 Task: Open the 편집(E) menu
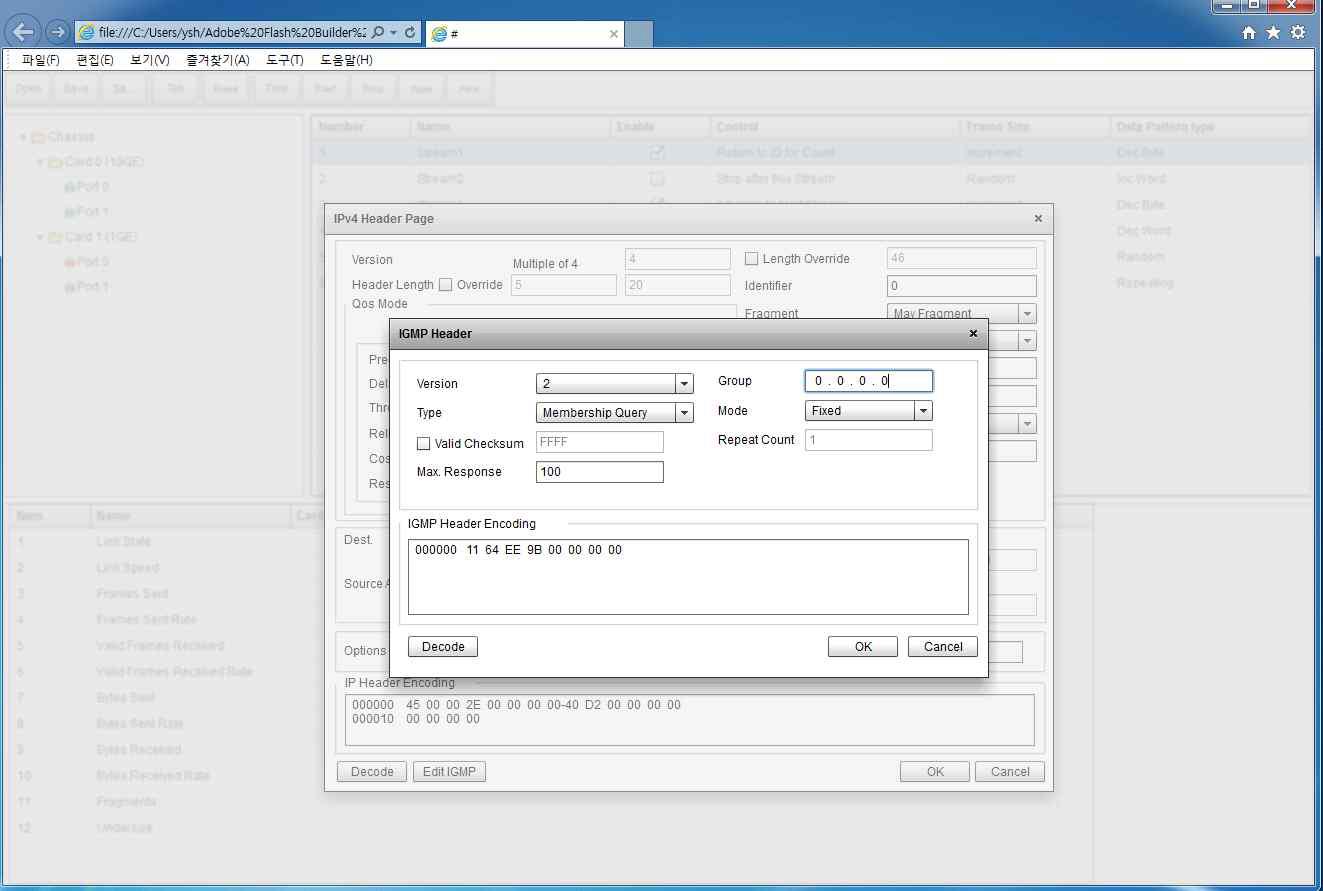[95, 60]
